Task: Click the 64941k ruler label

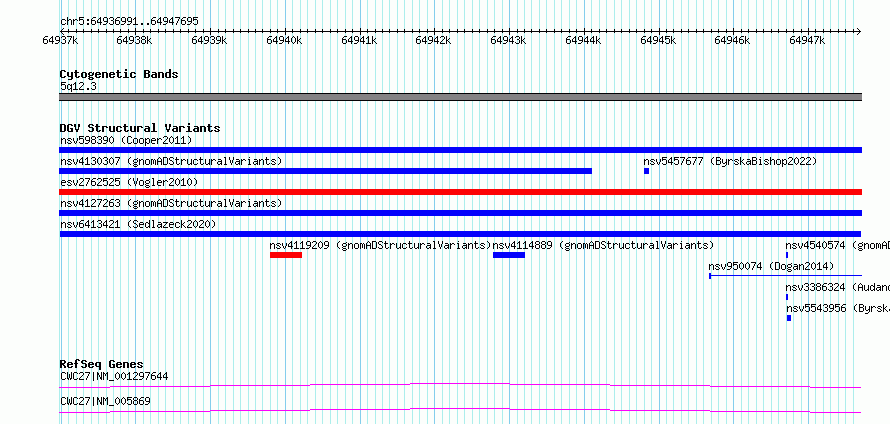Action: pyautogui.click(x=359, y=40)
